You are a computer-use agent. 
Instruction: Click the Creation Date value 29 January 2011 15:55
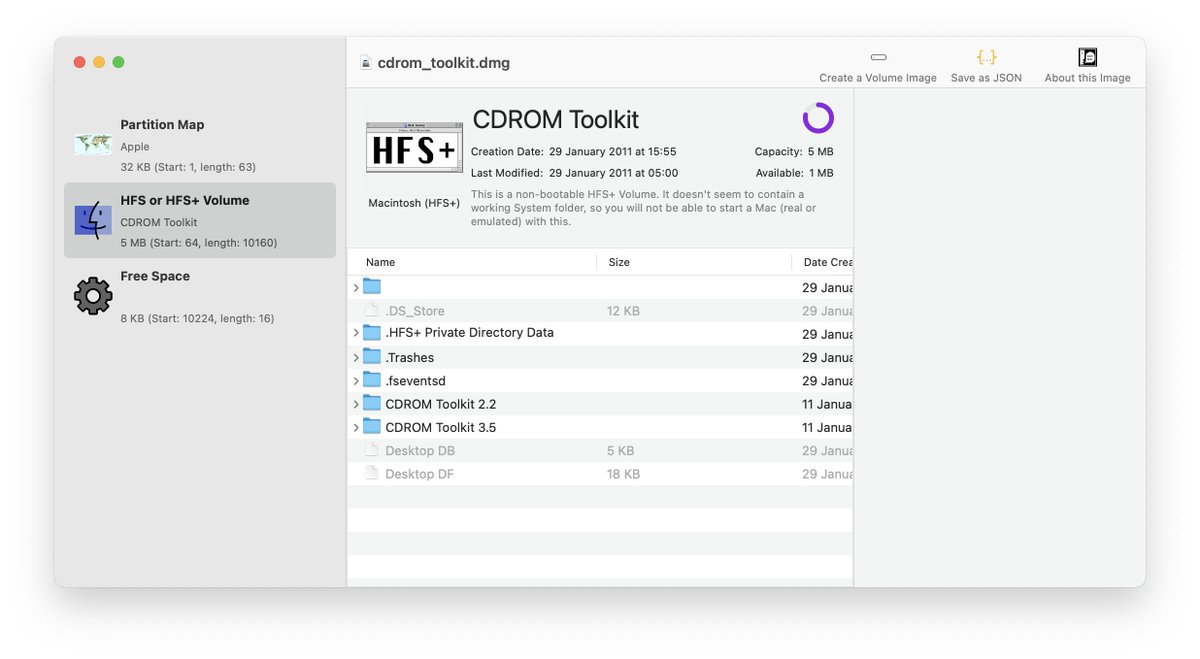[613, 152]
